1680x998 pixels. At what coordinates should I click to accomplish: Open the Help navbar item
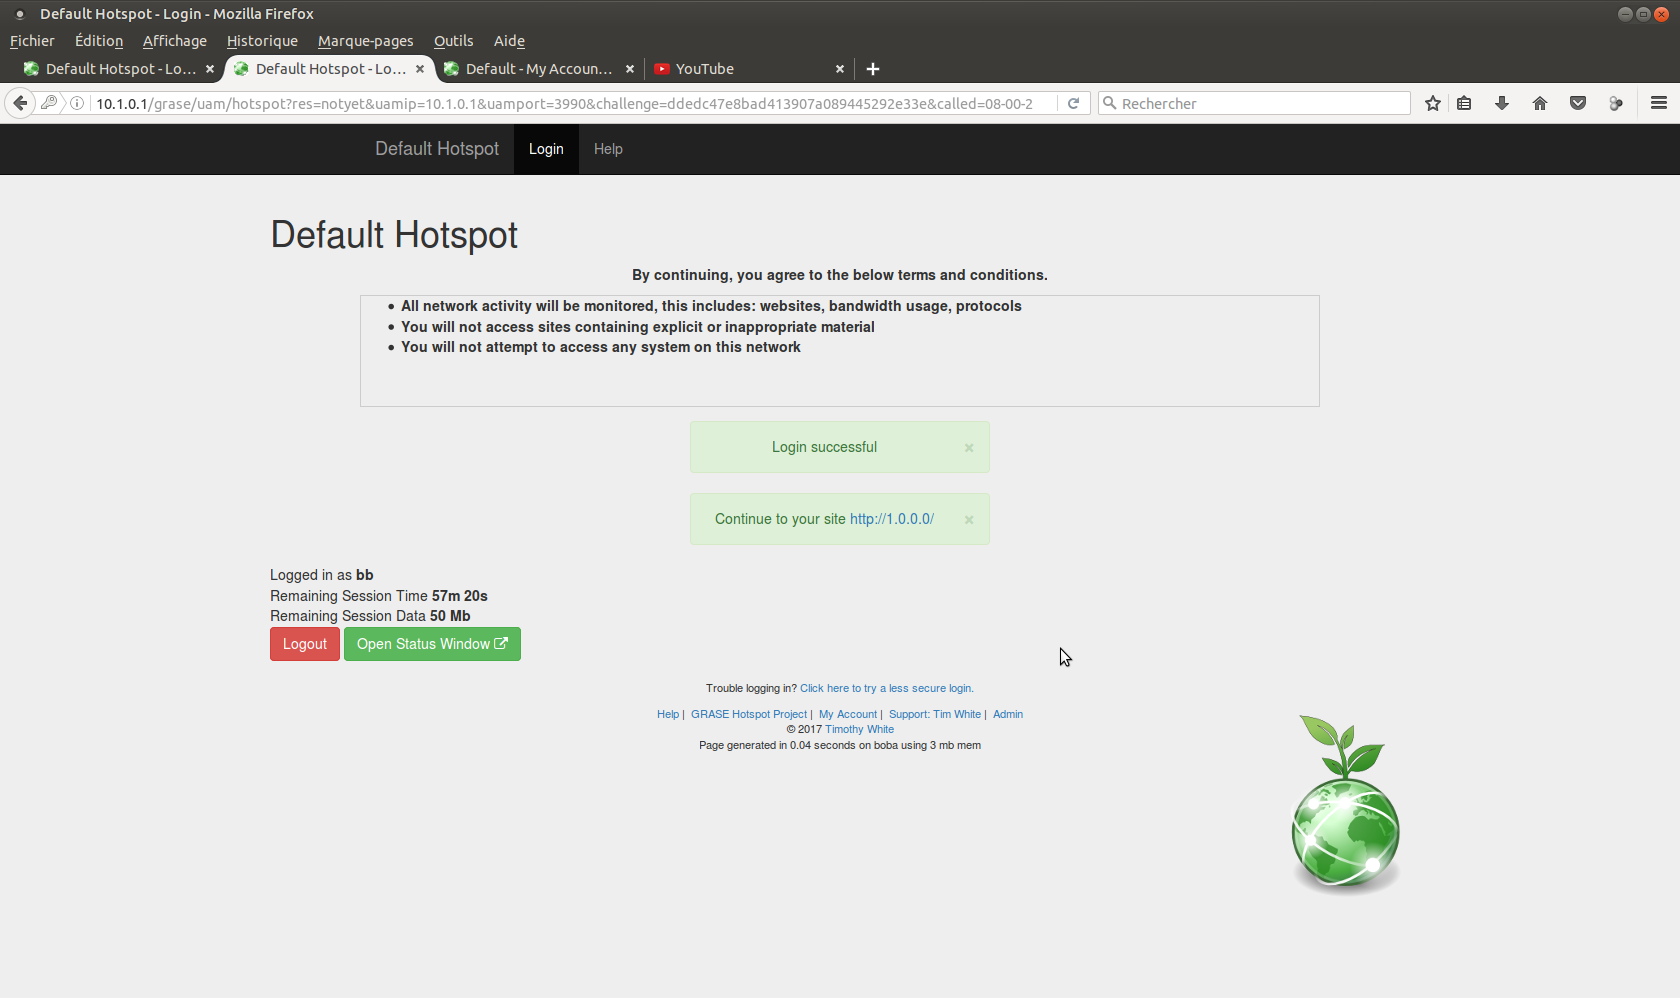[x=608, y=149]
